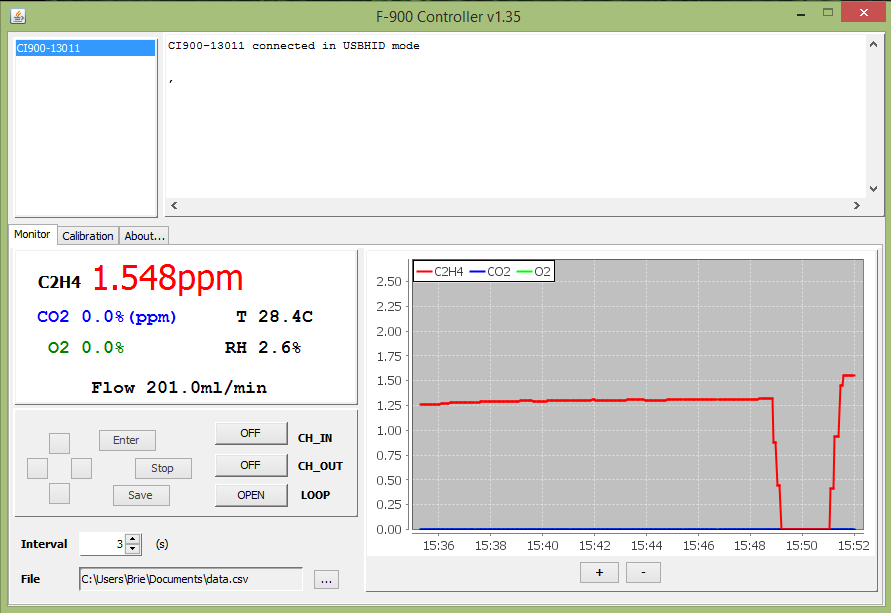
Task: Click the Save button
Action: [x=141, y=495]
